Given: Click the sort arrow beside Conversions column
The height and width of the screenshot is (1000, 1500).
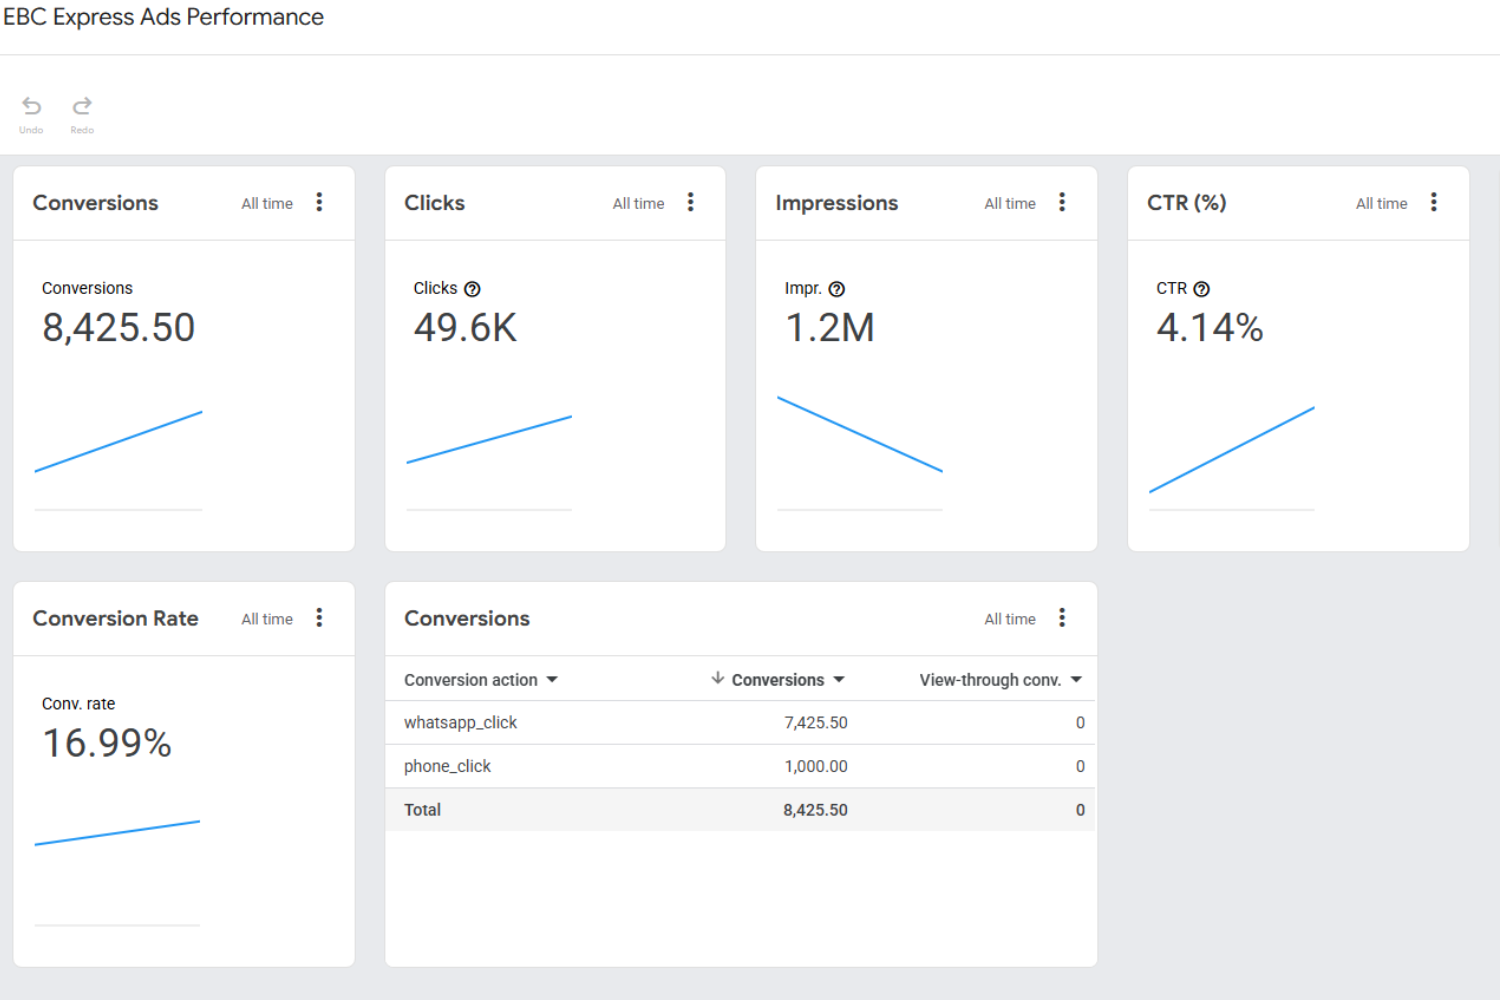Looking at the screenshot, I should (x=717, y=679).
